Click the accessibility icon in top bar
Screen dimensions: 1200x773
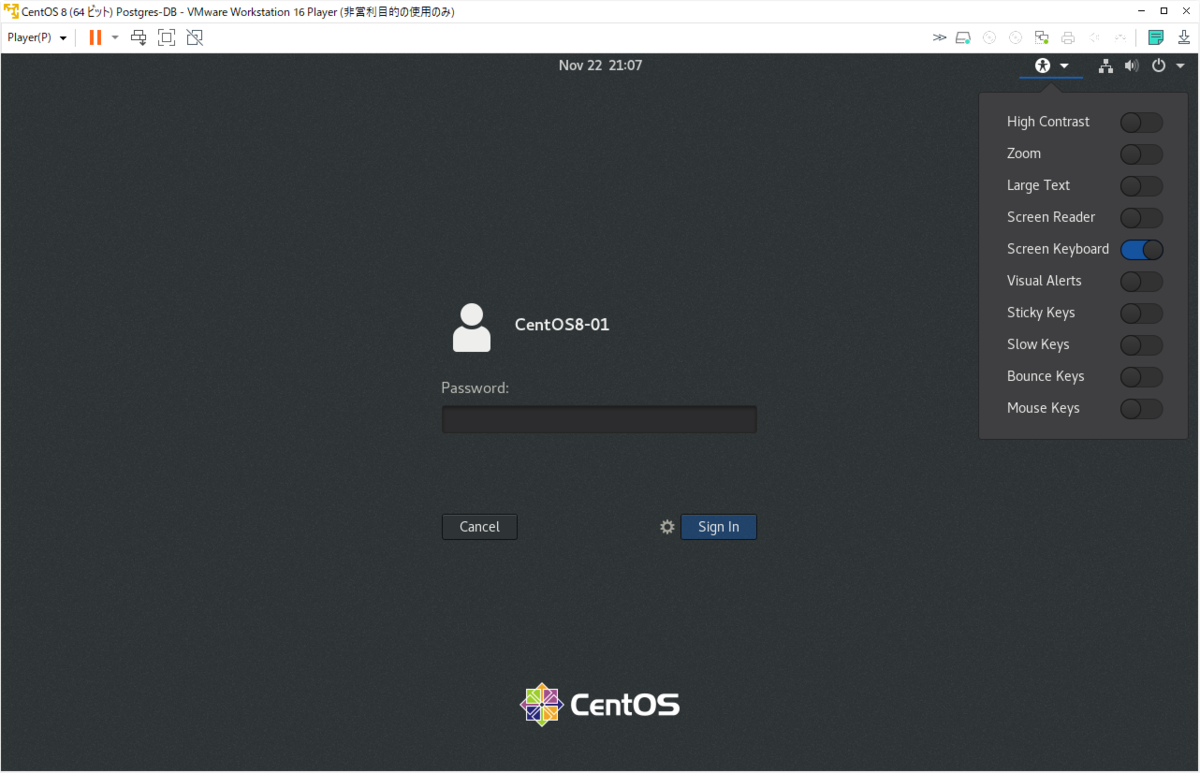[x=1043, y=66]
